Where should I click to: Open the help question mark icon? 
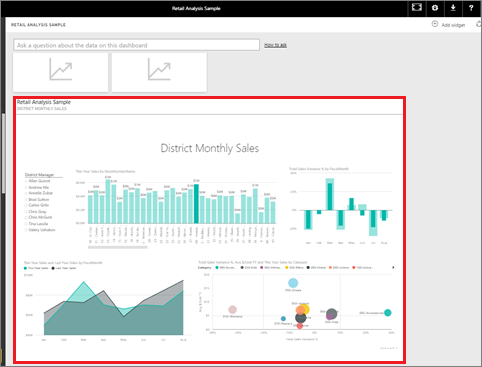(471, 8)
